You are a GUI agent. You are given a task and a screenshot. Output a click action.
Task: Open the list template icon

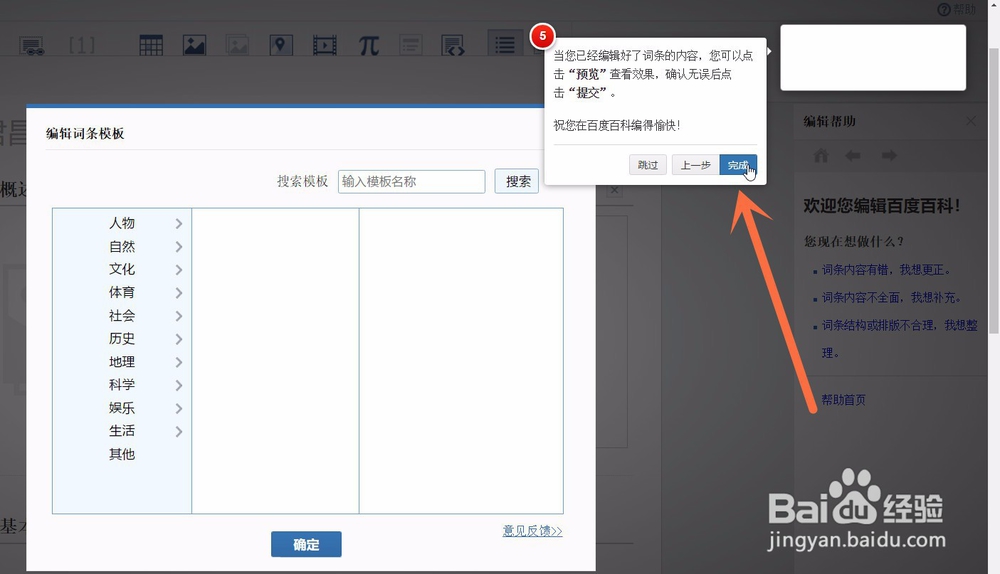click(505, 45)
